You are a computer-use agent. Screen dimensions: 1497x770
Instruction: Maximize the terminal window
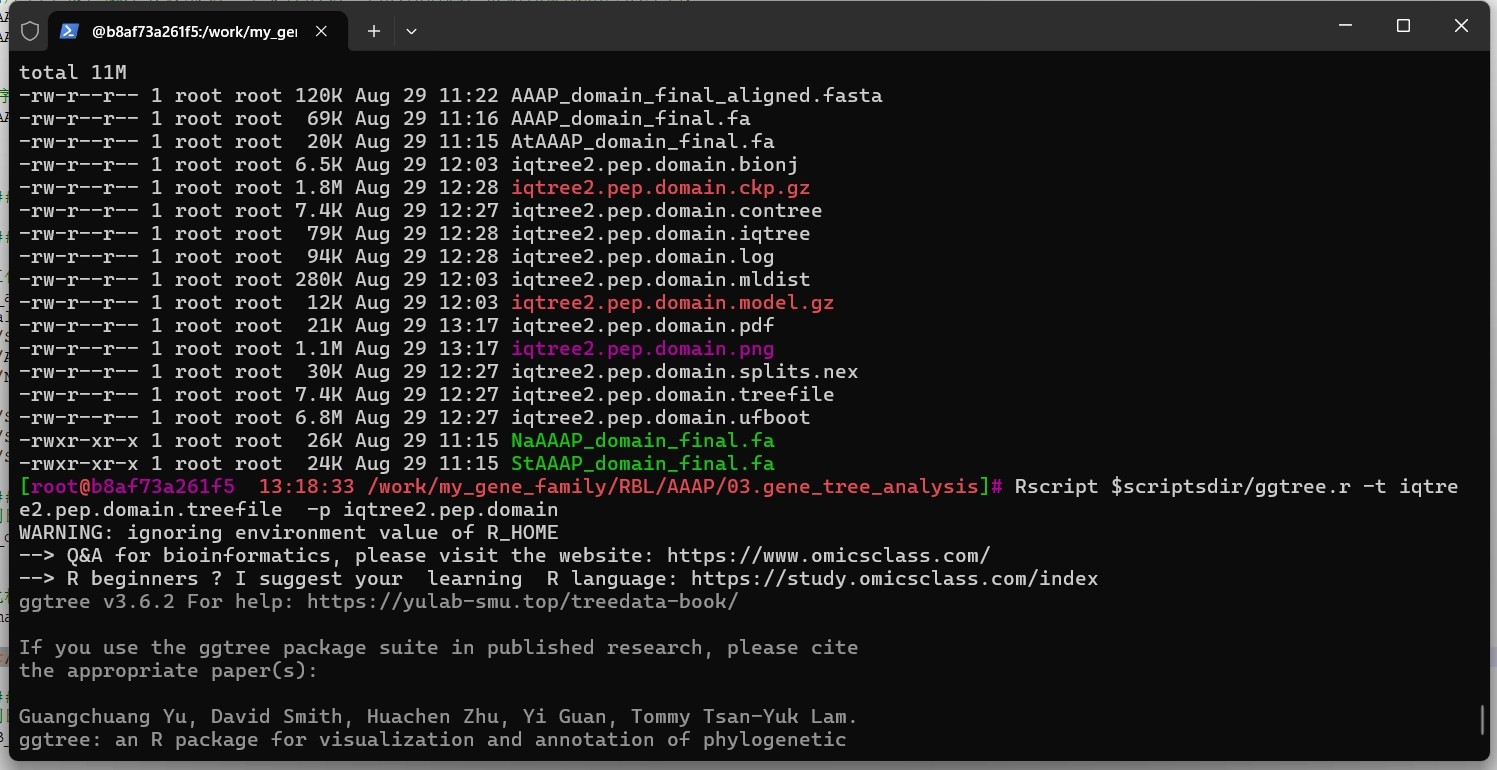coord(1403,26)
